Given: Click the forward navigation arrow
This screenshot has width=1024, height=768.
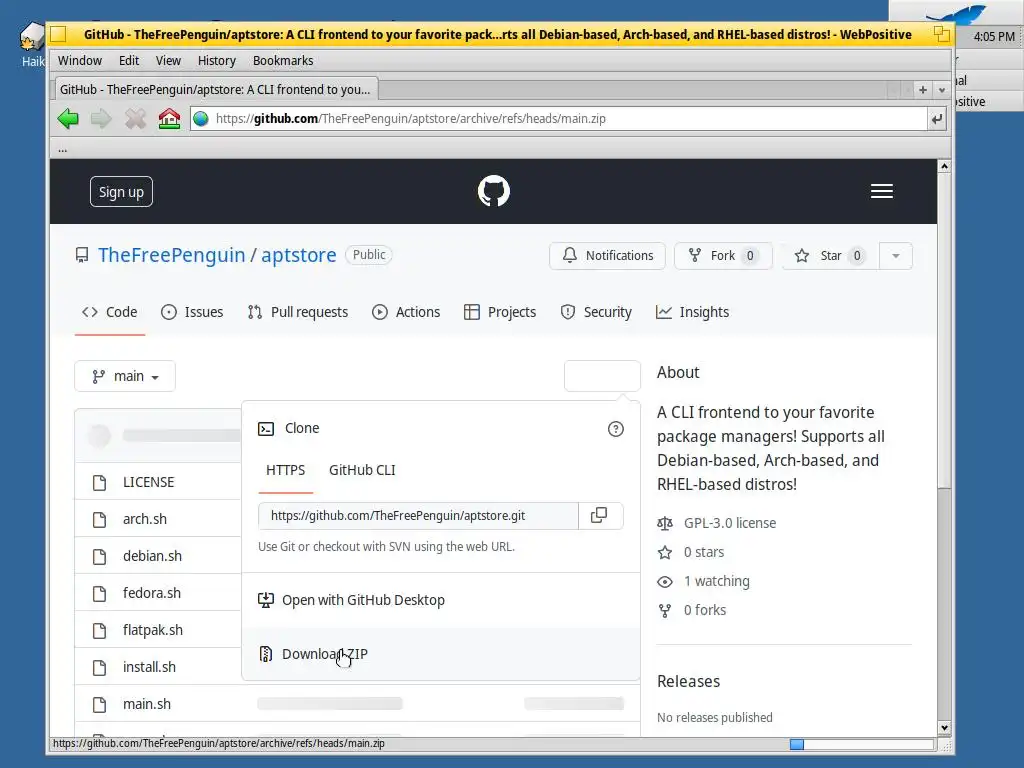Looking at the screenshot, I should coord(101,119).
